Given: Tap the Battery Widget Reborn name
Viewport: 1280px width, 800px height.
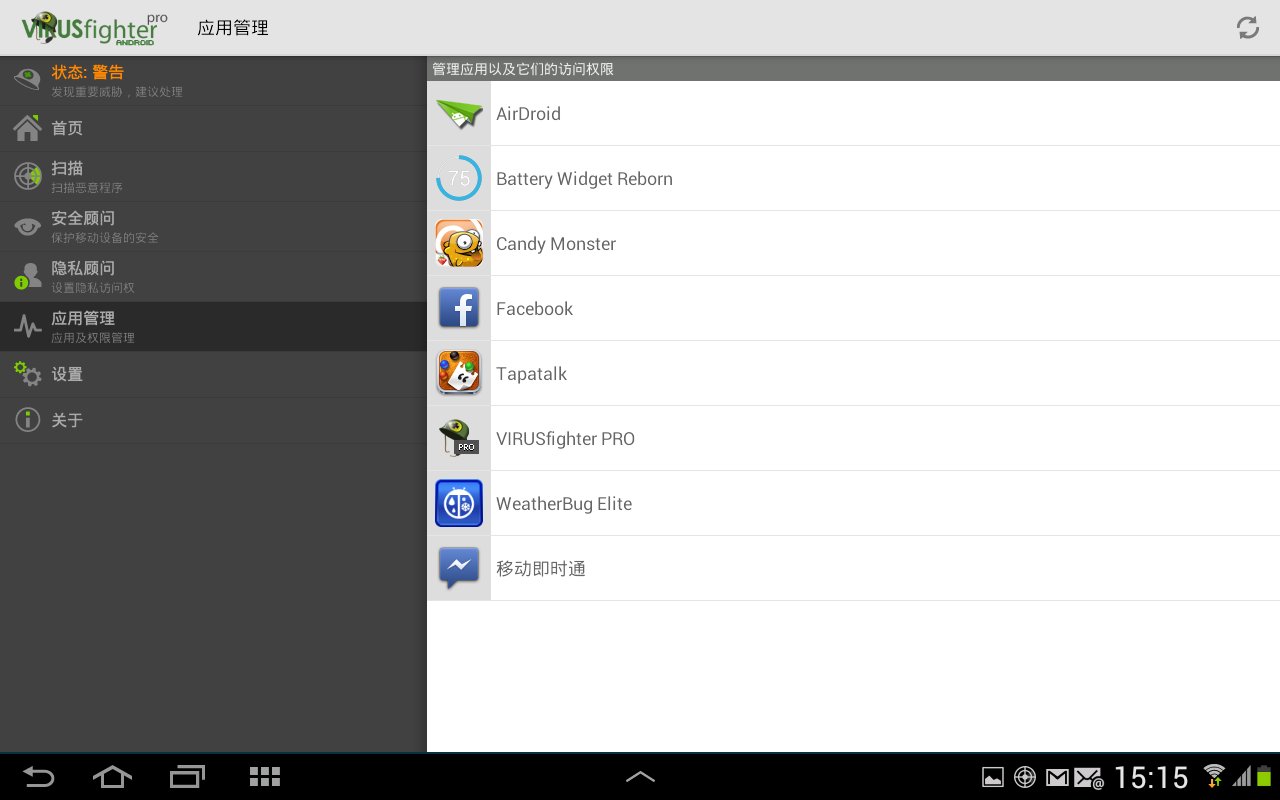Looking at the screenshot, I should coord(584,179).
